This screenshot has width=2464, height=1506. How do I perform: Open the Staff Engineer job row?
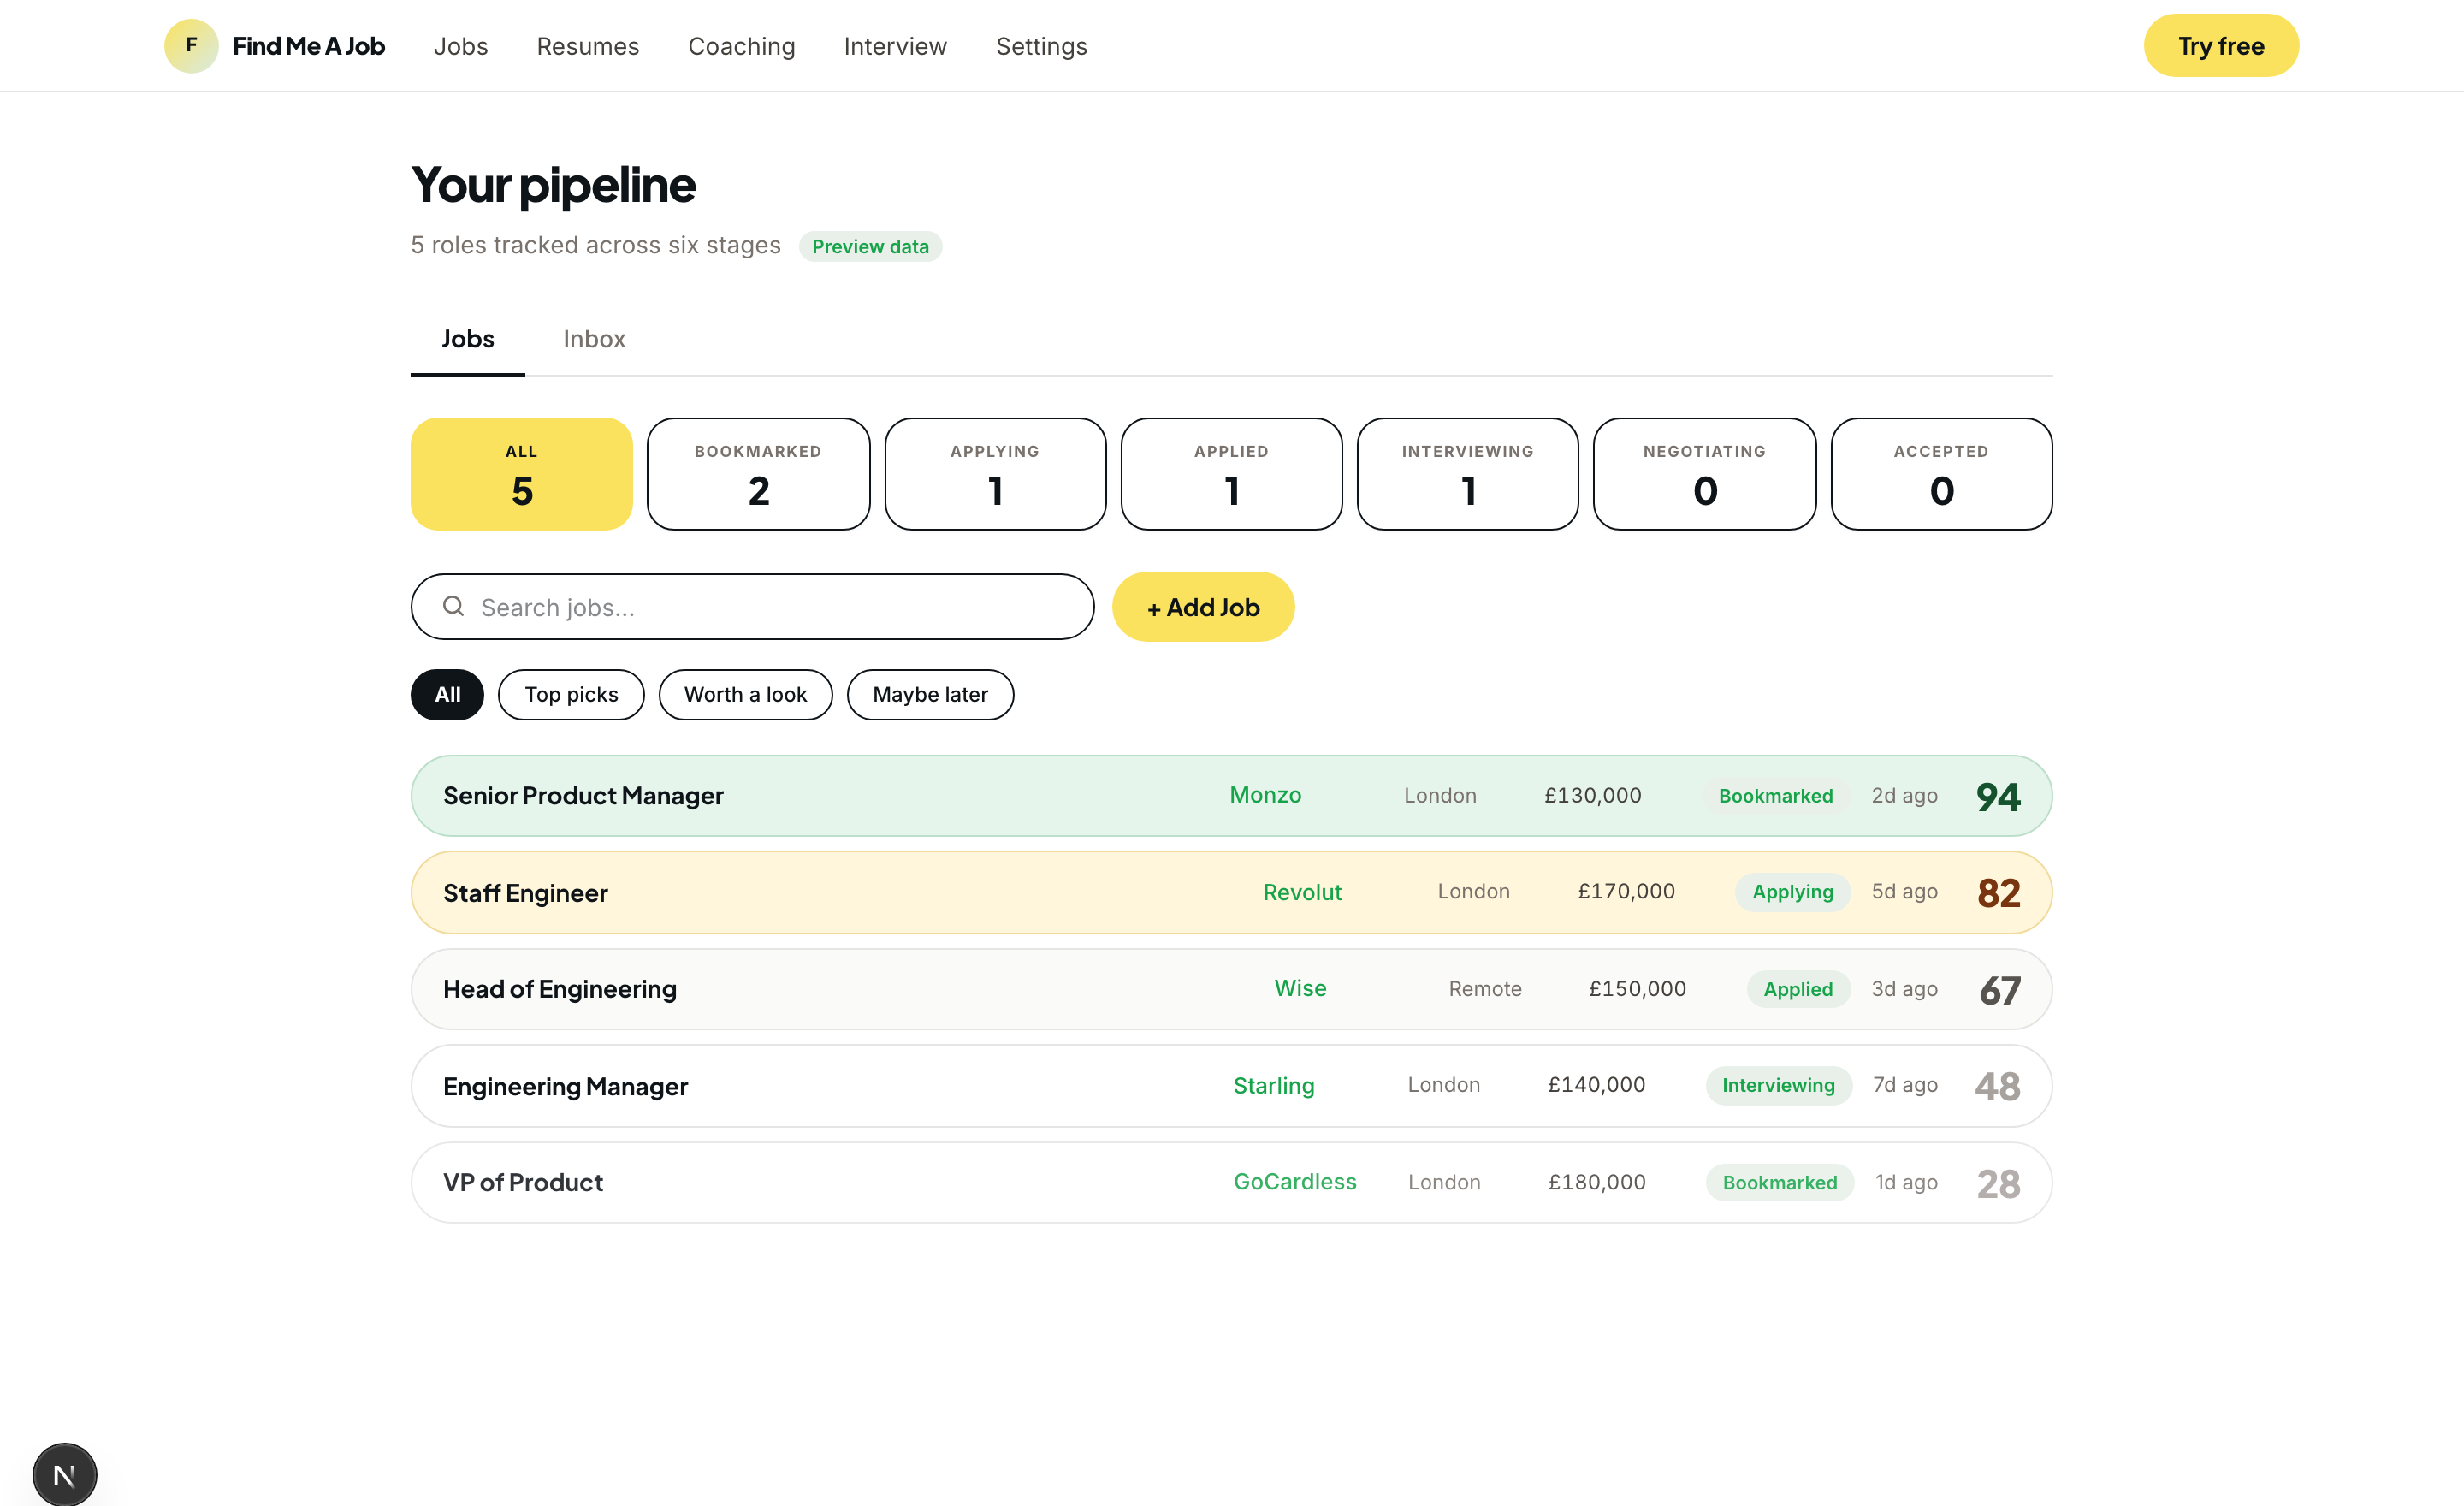1232,893
